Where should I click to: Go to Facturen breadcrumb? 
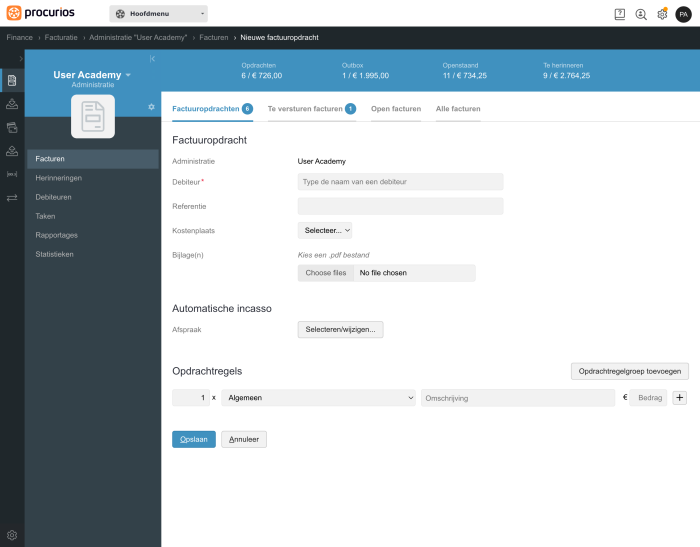214,38
